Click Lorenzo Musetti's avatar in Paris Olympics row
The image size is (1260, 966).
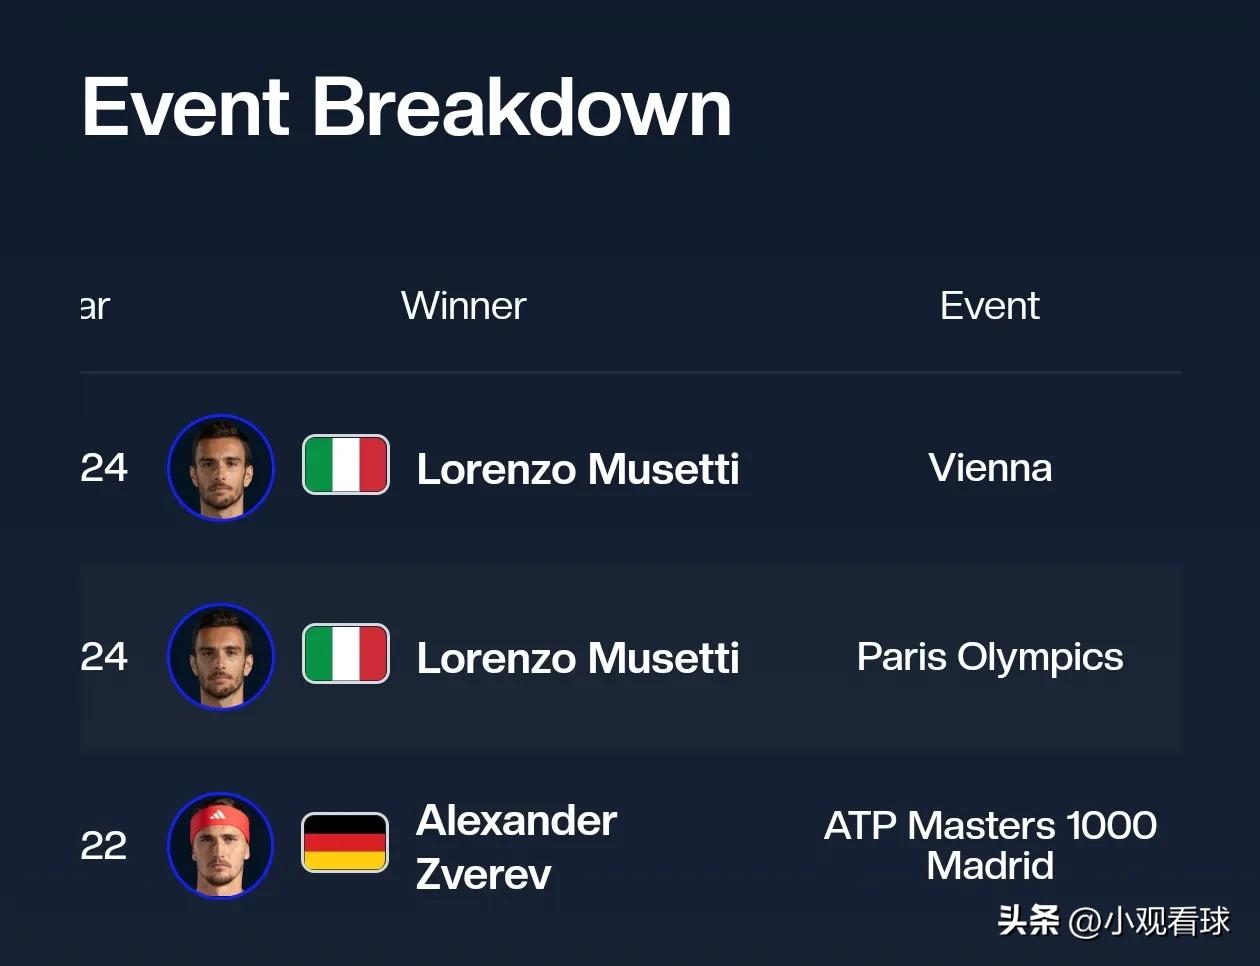click(221, 656)
